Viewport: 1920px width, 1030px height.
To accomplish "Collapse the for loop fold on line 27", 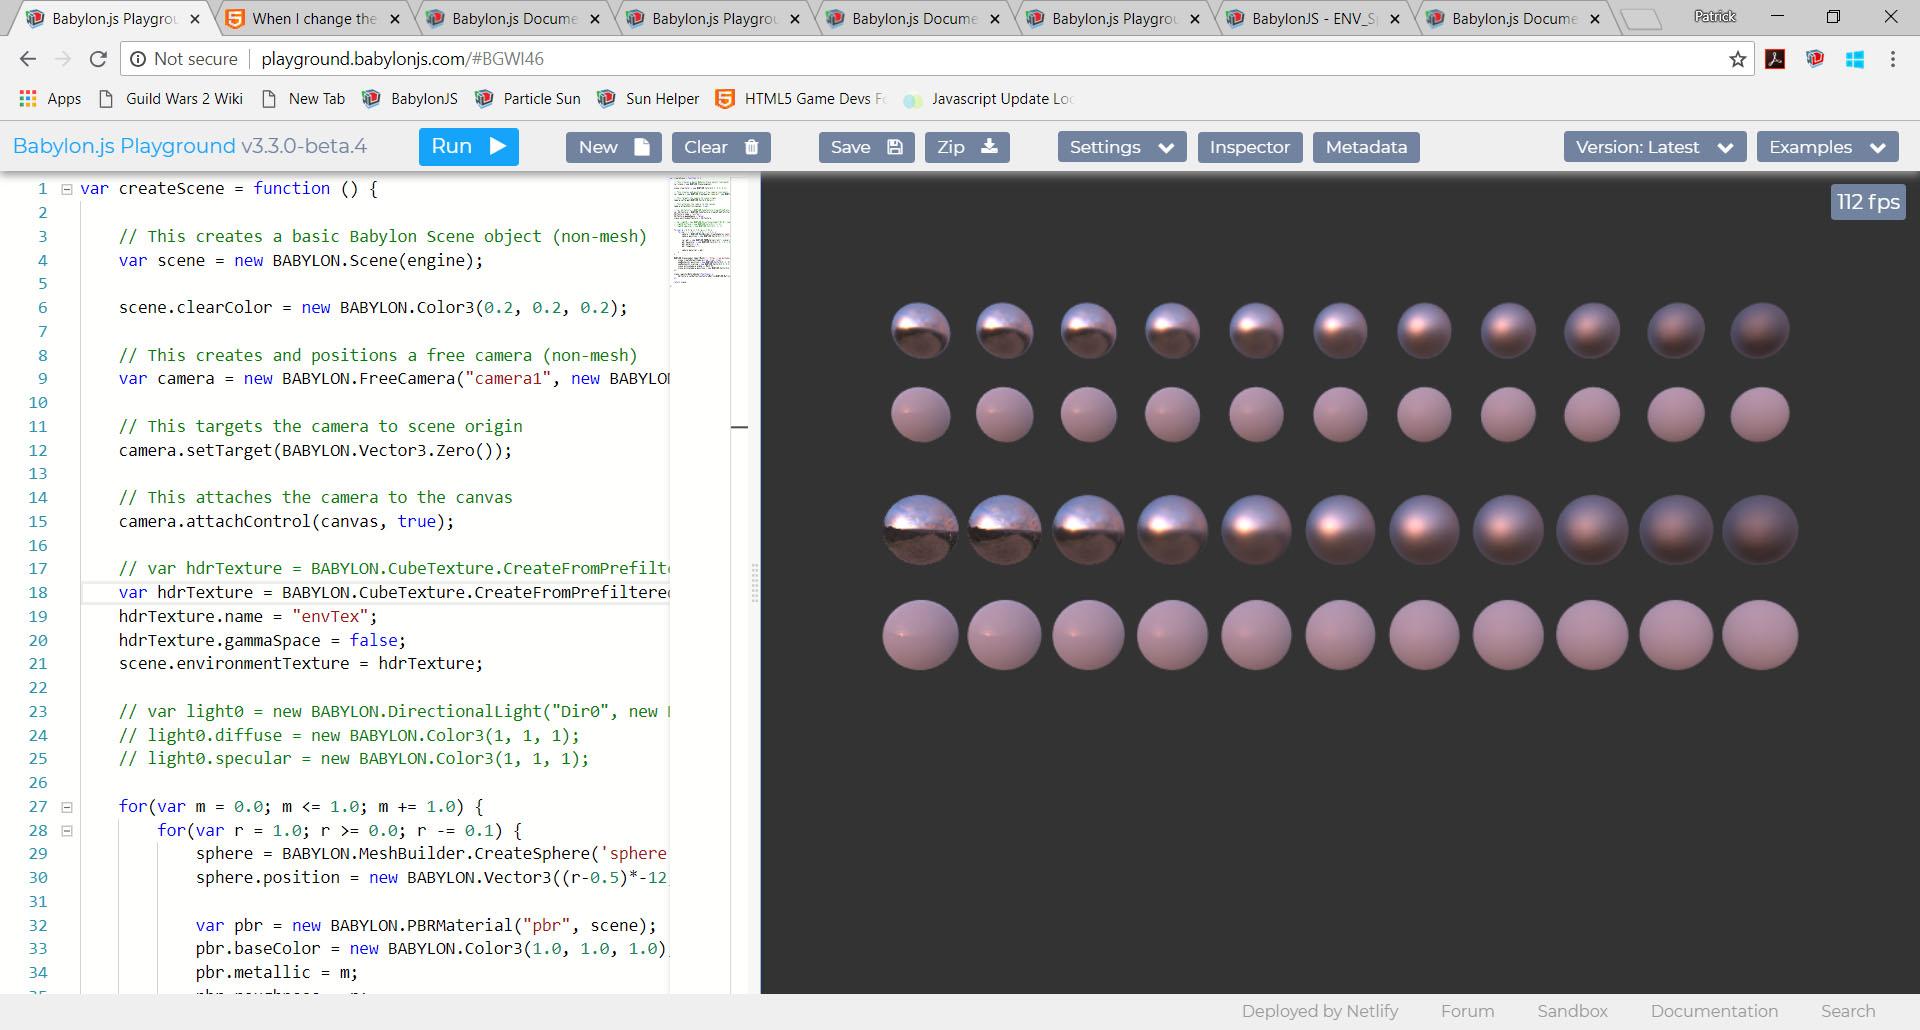I will tap(67, 807).
